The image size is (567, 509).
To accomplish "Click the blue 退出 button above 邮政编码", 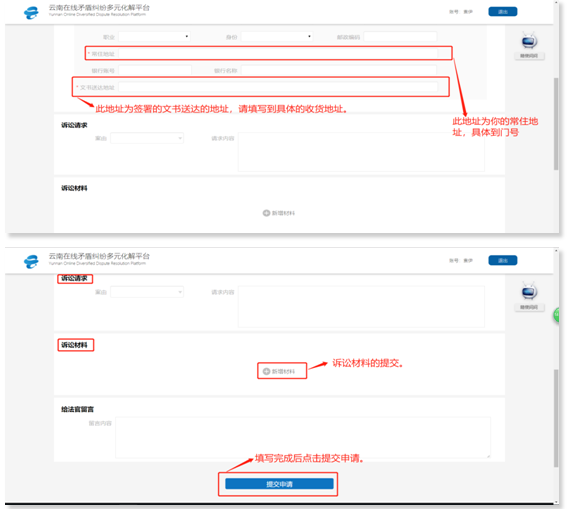I will coord(503,12).
